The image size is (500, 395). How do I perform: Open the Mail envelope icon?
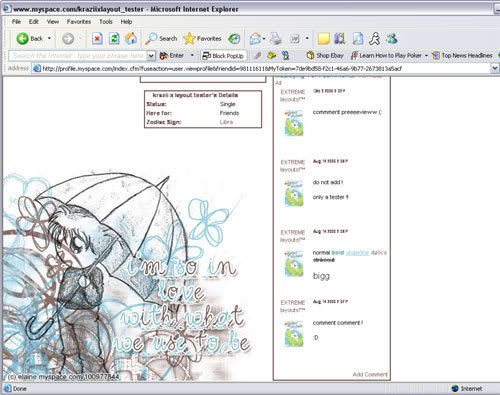point(255,39)
